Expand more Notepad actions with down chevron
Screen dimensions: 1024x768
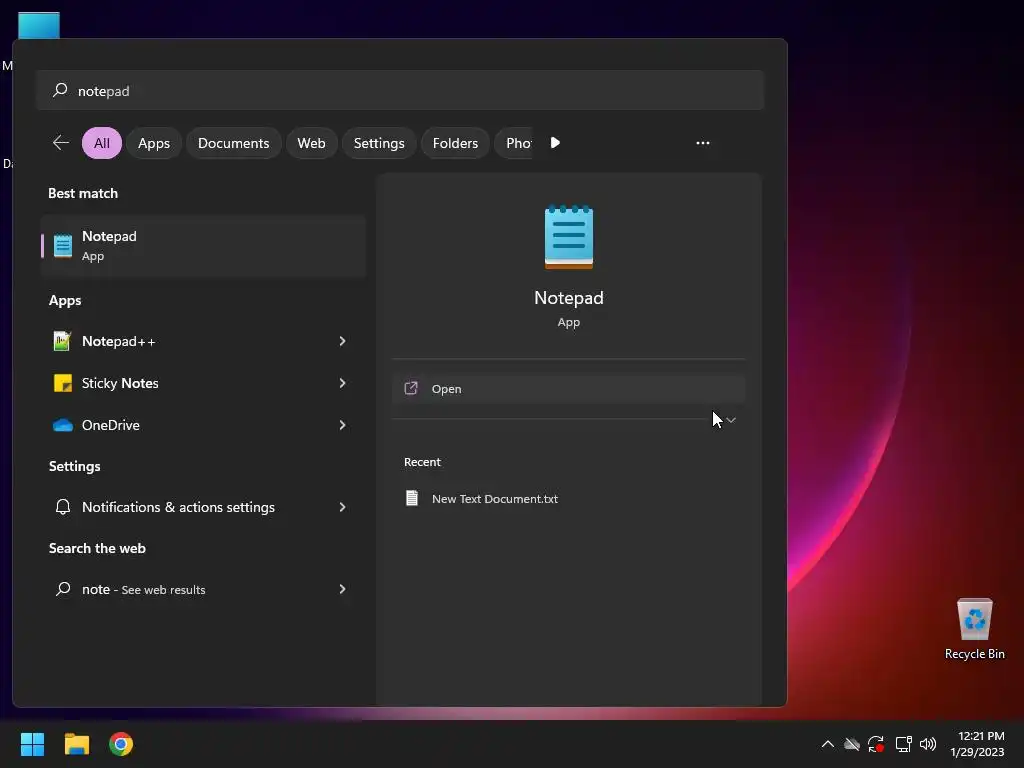731,420
